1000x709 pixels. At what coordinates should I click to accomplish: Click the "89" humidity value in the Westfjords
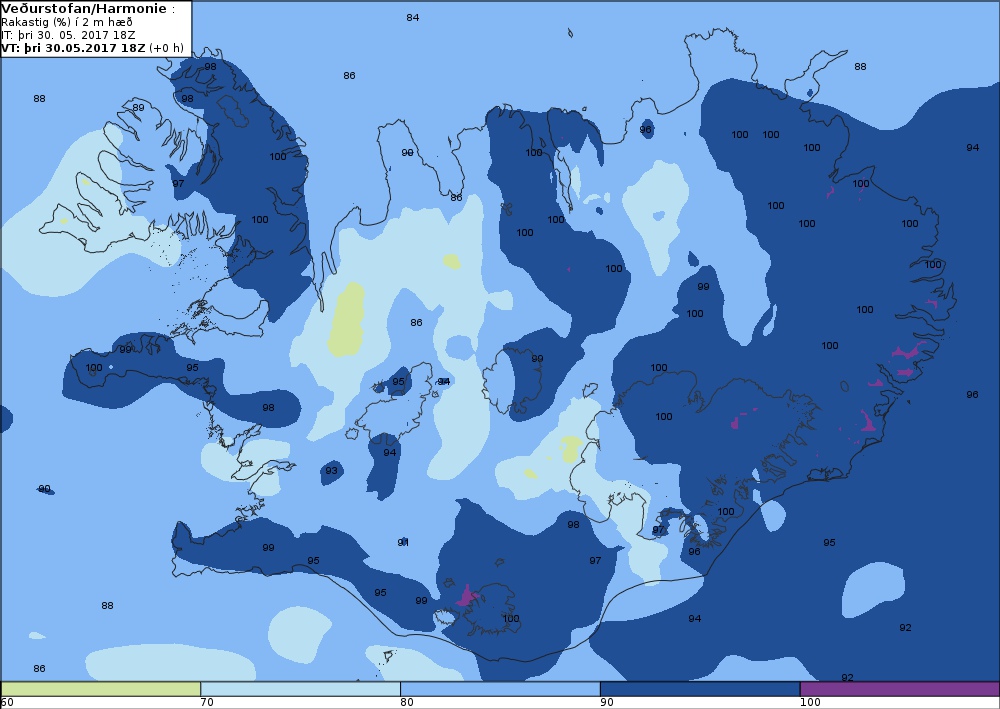138,108
